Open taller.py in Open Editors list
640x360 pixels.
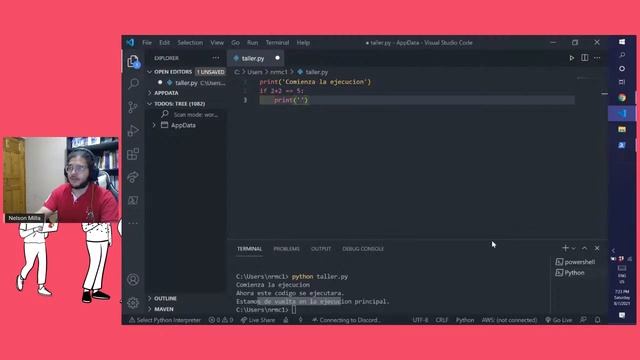tap(187, 82)
